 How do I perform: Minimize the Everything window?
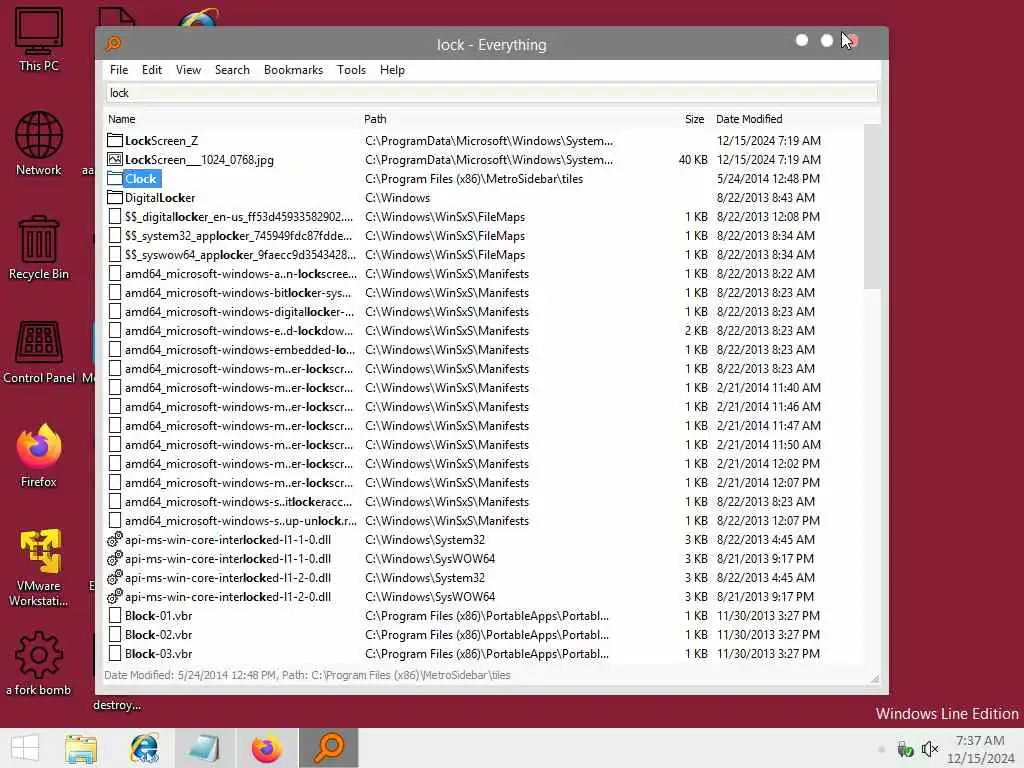802,40
